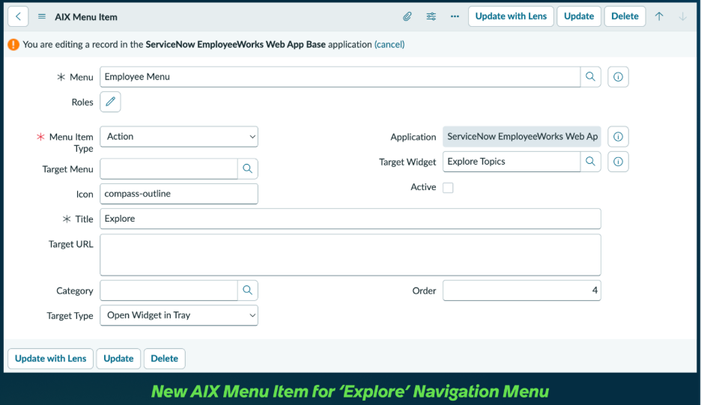Click the Title field containing Explore
This screenshot has width=701, height=405.
pos(350,219)
